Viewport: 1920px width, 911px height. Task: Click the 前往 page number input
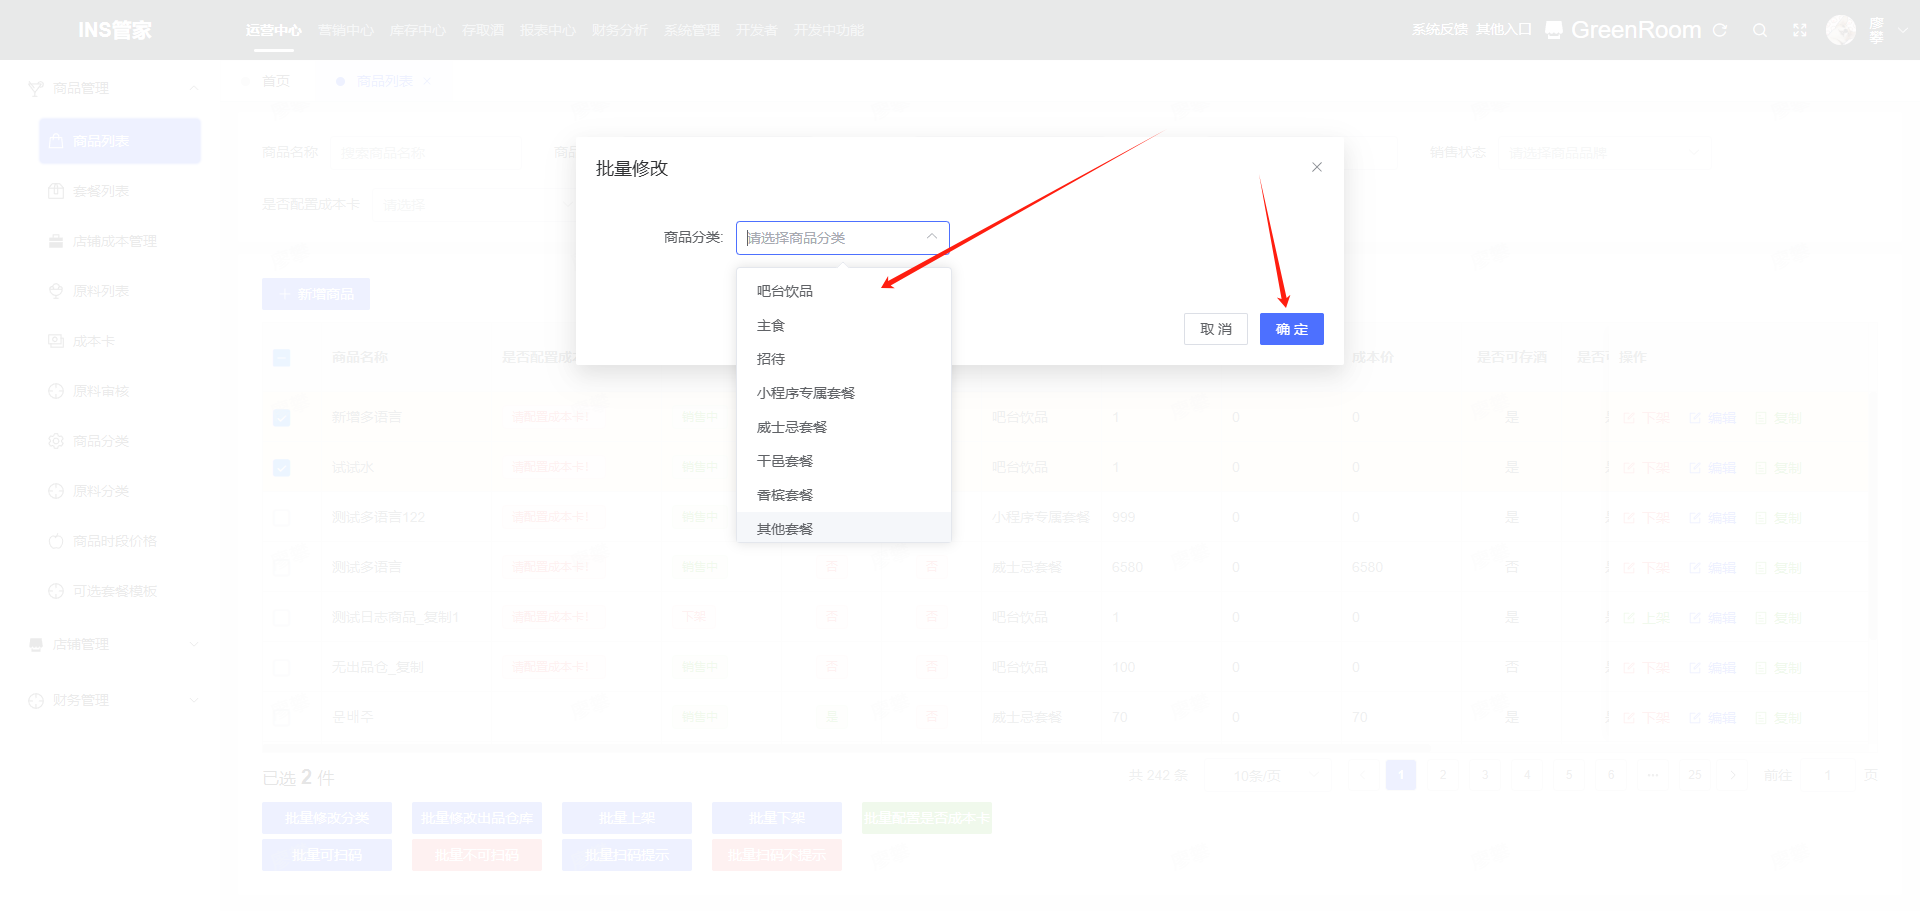[1828, 775]
